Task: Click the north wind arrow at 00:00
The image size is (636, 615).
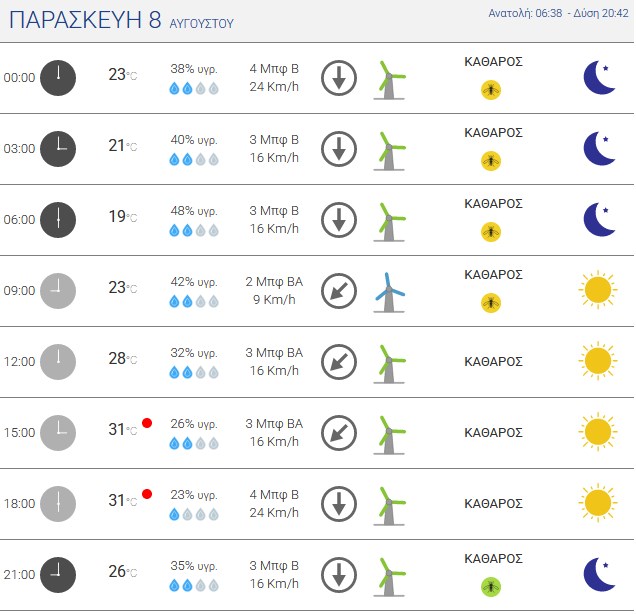Action: (339, 78)
